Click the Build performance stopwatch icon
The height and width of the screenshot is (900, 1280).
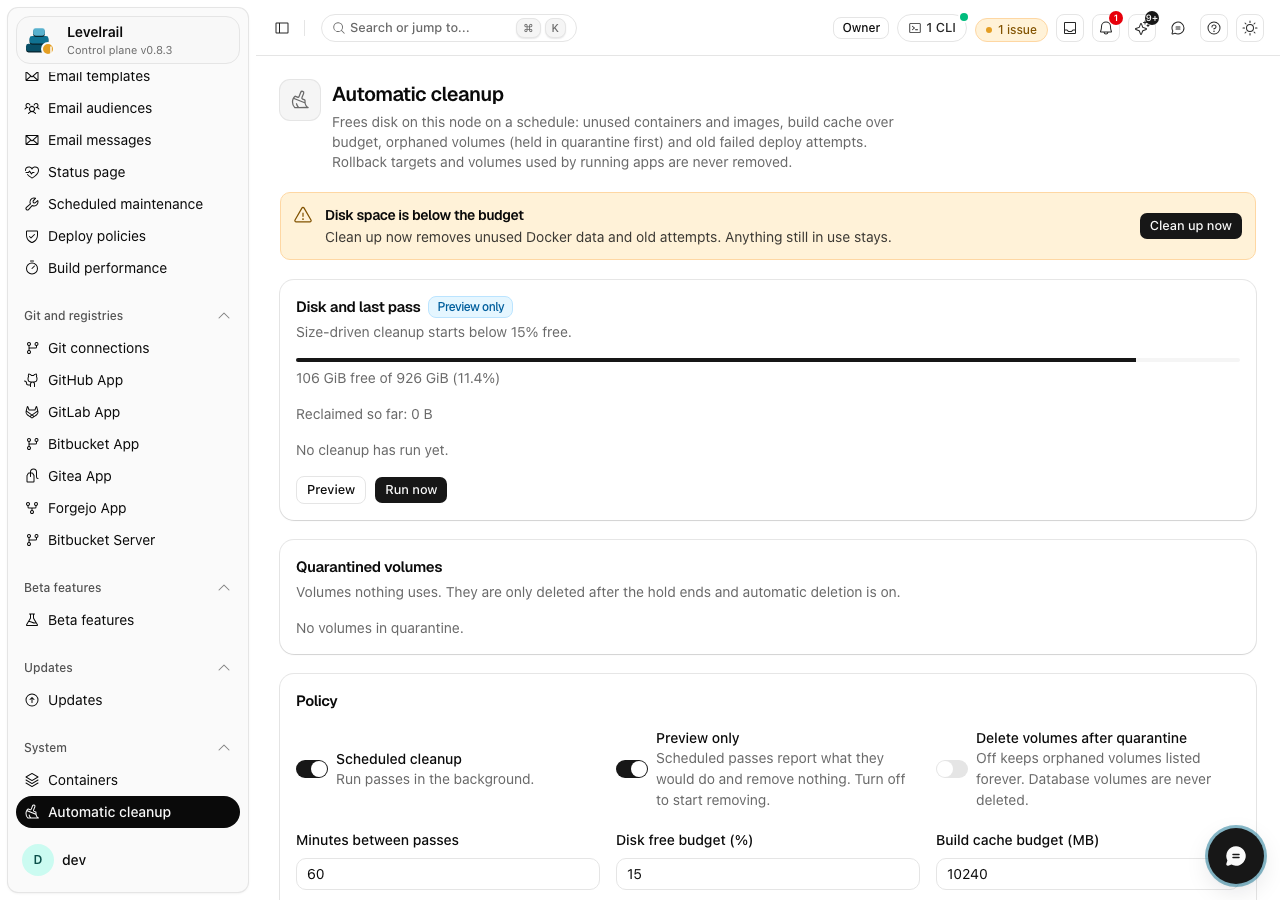point(32,268)
